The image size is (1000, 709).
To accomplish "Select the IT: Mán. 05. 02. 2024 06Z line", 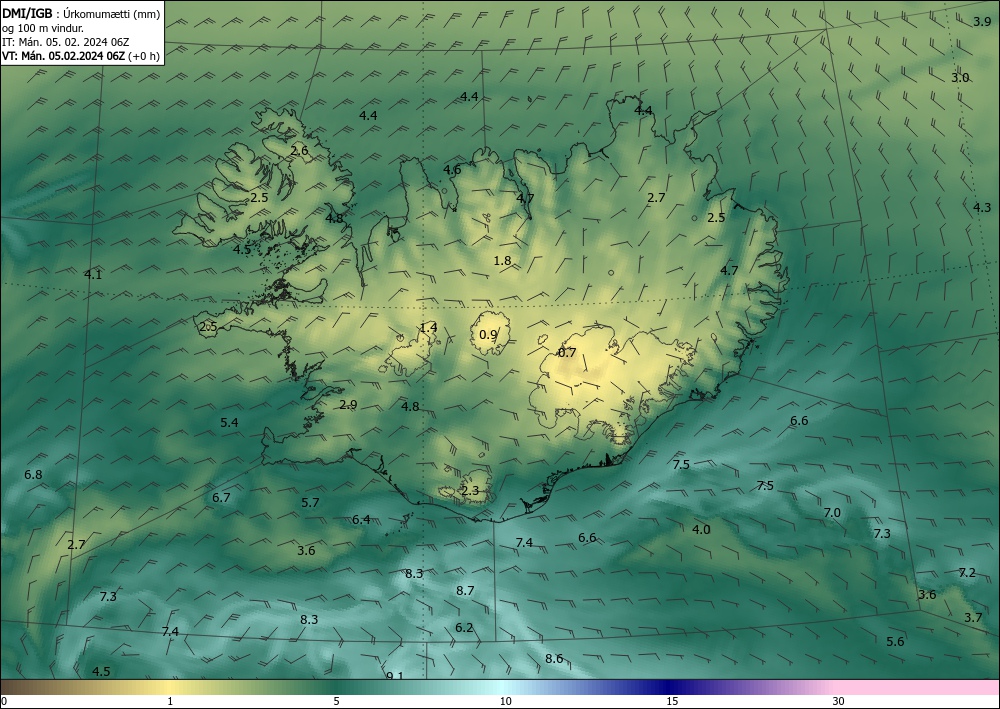I will [66, 42].
